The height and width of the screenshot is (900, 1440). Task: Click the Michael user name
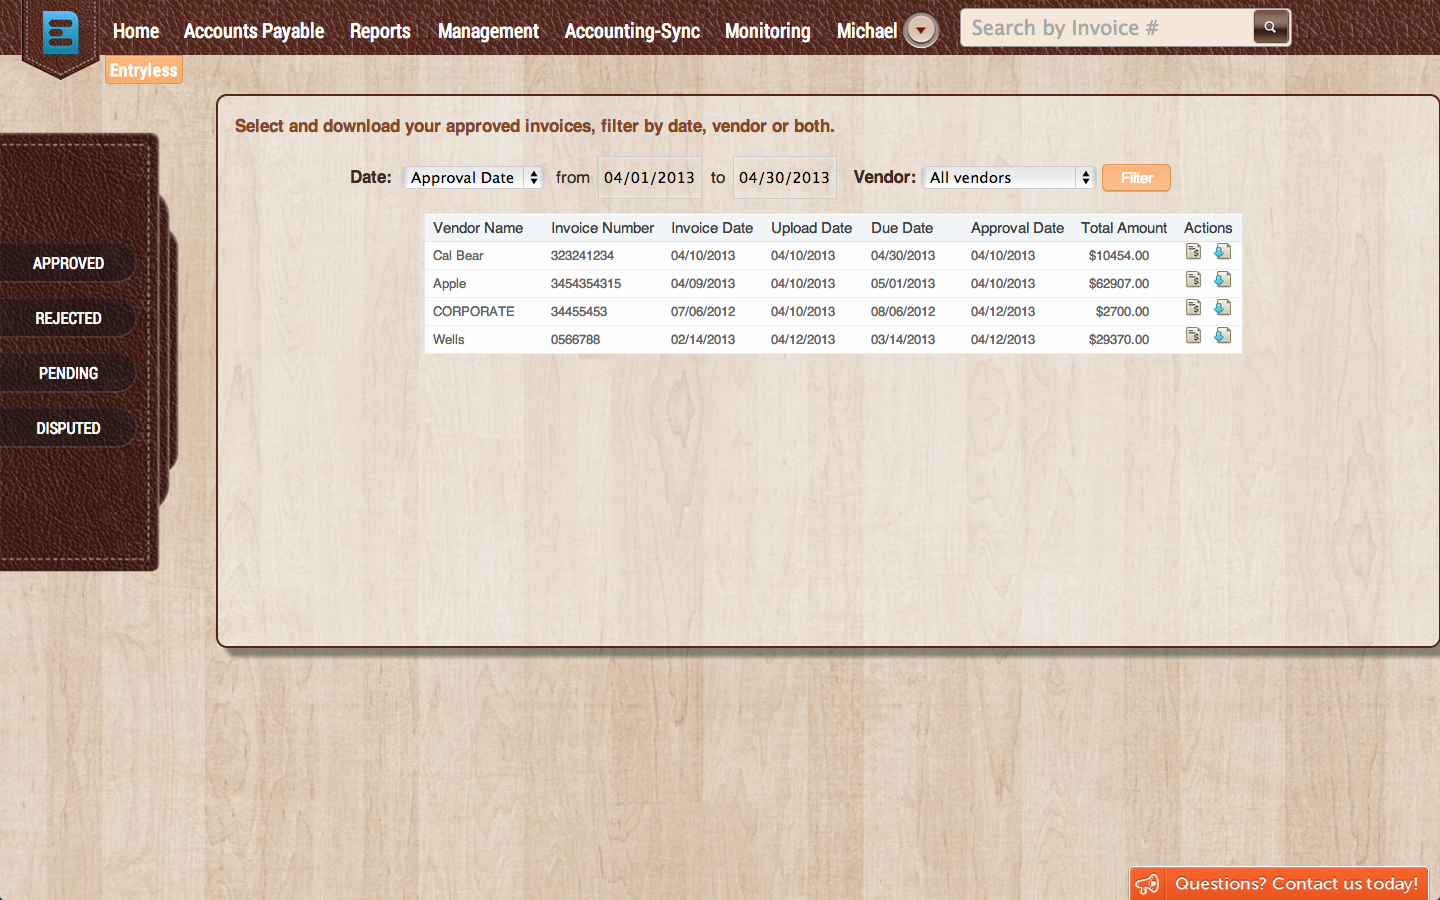867,31
